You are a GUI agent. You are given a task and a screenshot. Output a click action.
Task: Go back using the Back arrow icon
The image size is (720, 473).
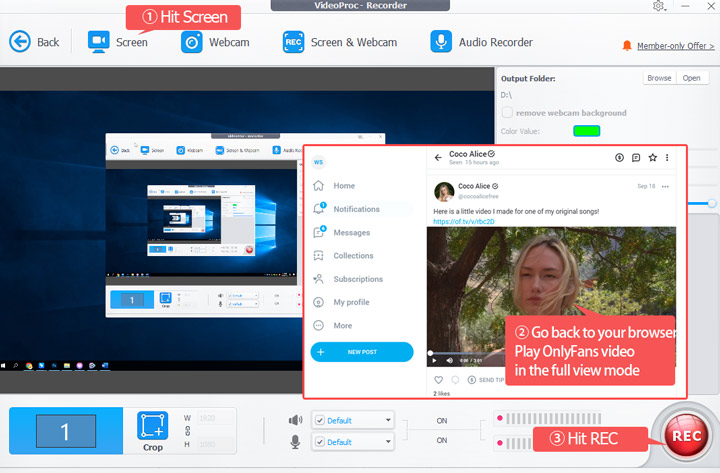(x=20, y=42)
